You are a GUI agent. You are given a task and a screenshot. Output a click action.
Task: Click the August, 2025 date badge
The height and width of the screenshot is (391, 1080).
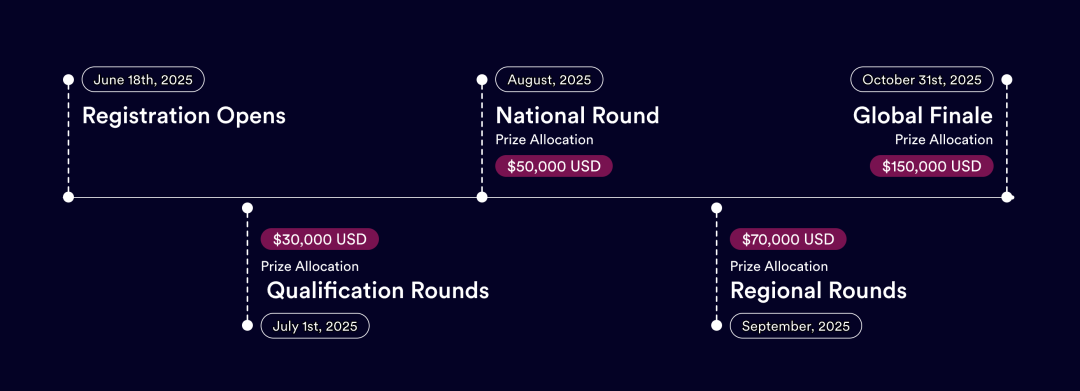[x=549, y=79]
